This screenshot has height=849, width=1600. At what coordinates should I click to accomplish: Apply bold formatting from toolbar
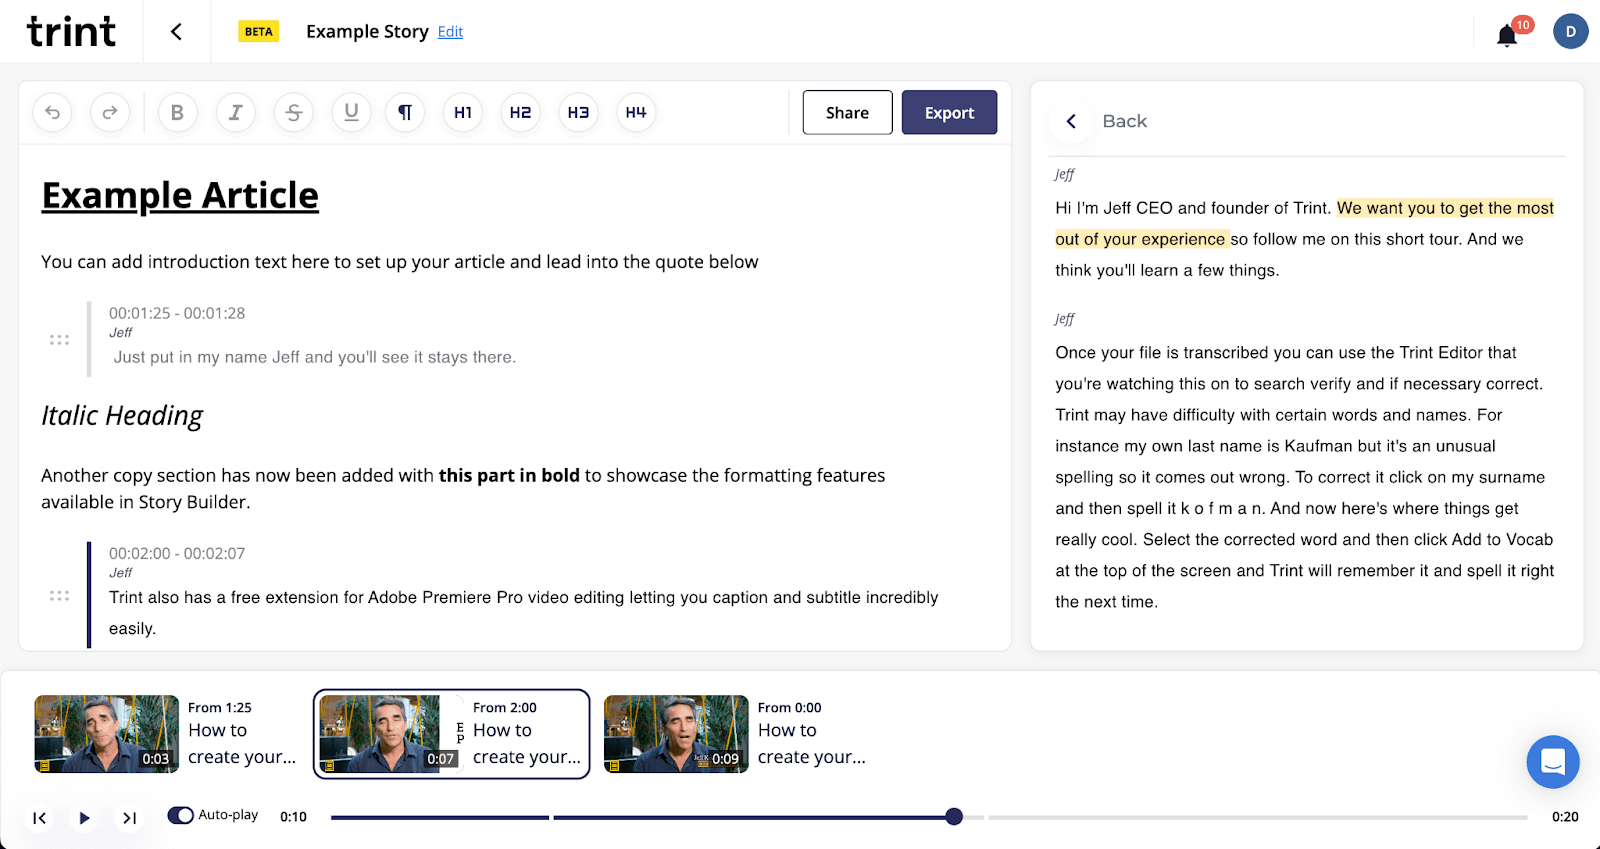(177, 113)
